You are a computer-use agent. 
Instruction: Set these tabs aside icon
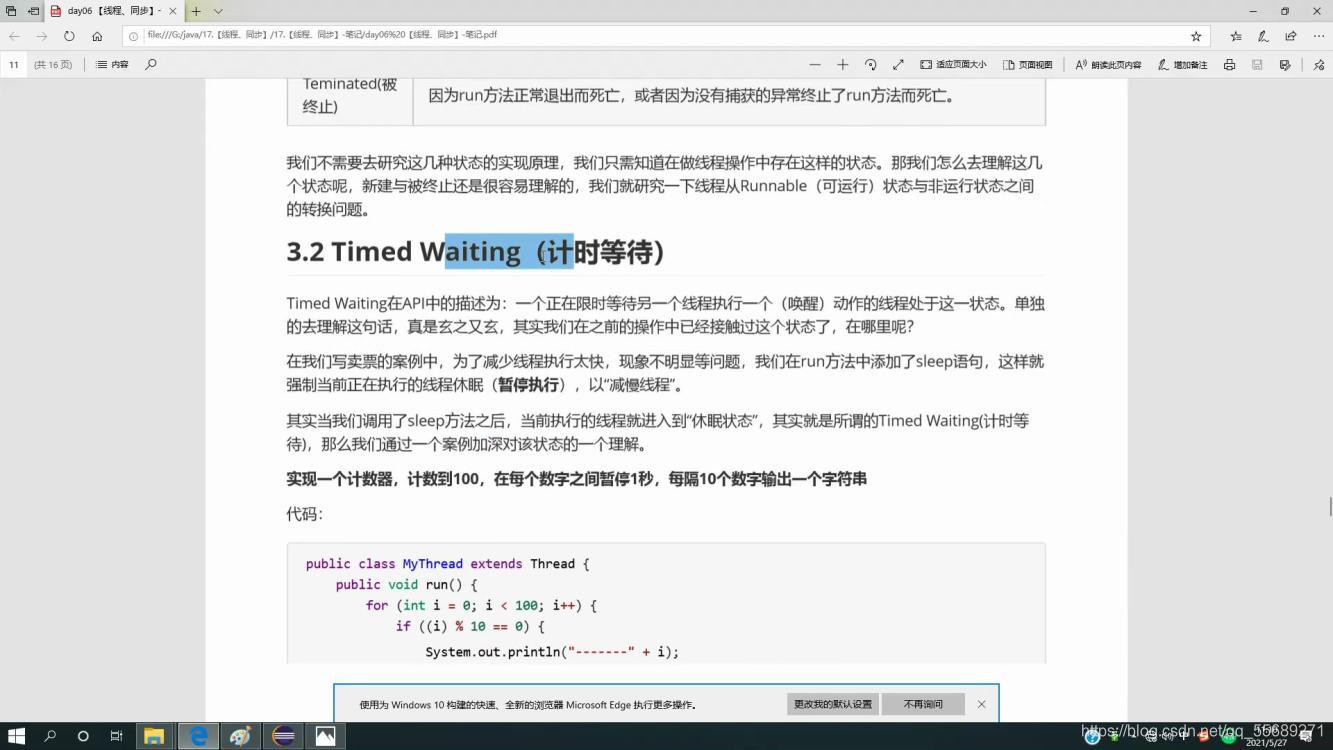pos(34,11)
